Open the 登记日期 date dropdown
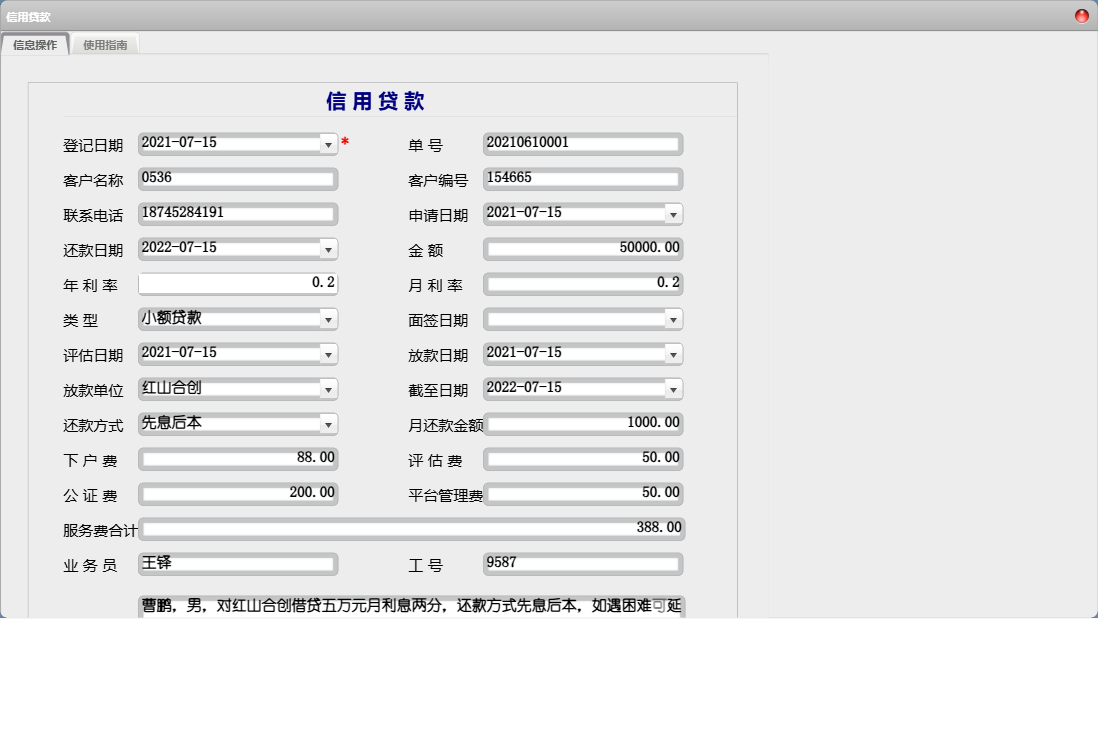This screenshot has height=737, width=1098. [x=328, y=144]
